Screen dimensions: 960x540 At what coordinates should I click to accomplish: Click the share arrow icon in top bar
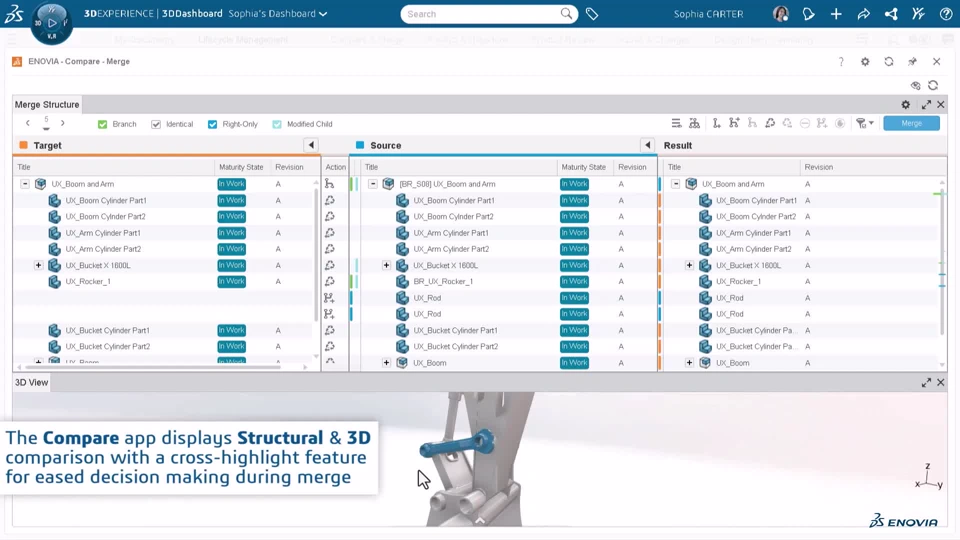[863, 13]
